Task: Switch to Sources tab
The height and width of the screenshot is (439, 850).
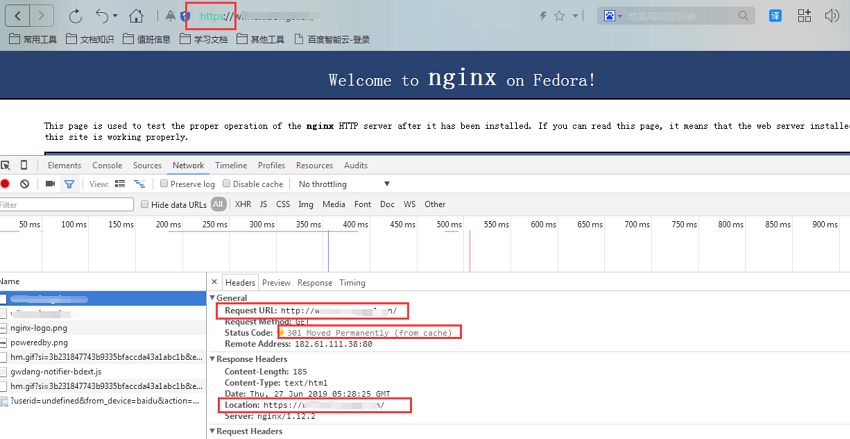Action: click(147, 165)
